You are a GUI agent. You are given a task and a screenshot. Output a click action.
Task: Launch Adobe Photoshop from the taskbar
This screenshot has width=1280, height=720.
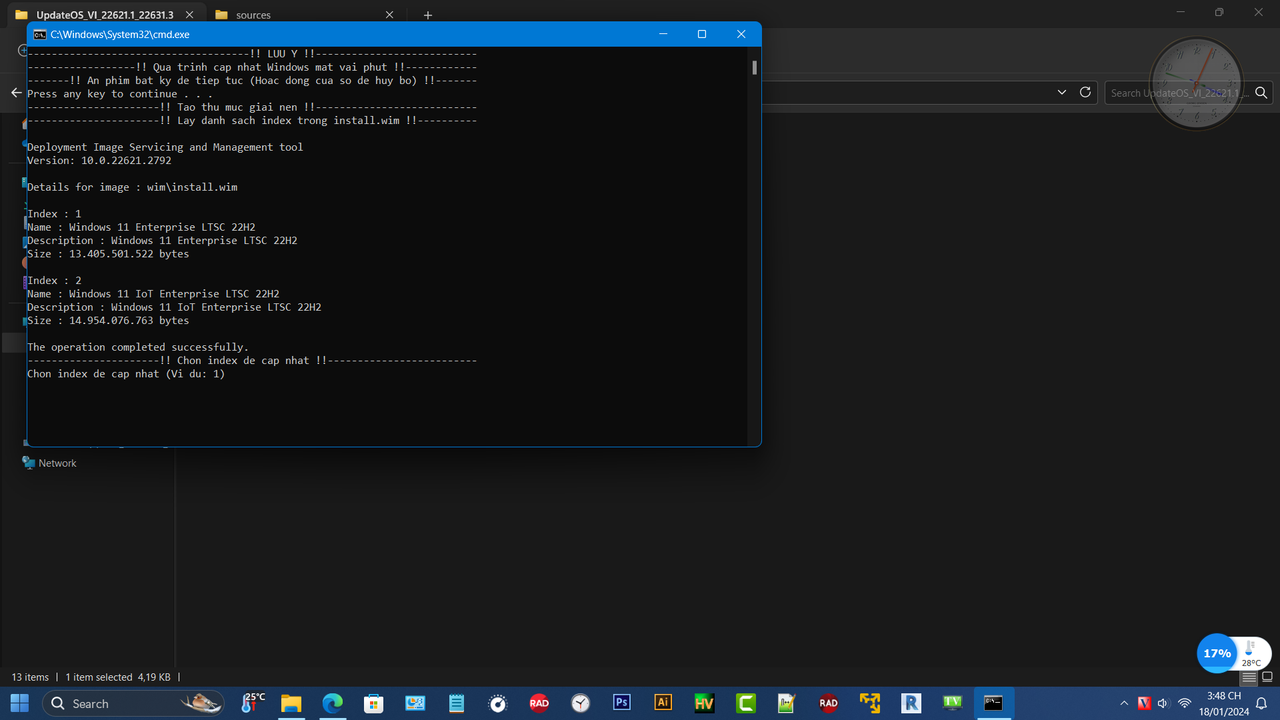(621, 703)
